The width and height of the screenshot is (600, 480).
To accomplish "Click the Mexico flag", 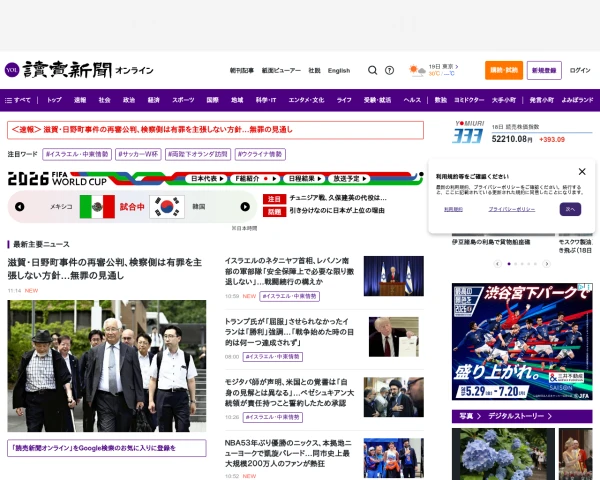I will click(97, 207).
